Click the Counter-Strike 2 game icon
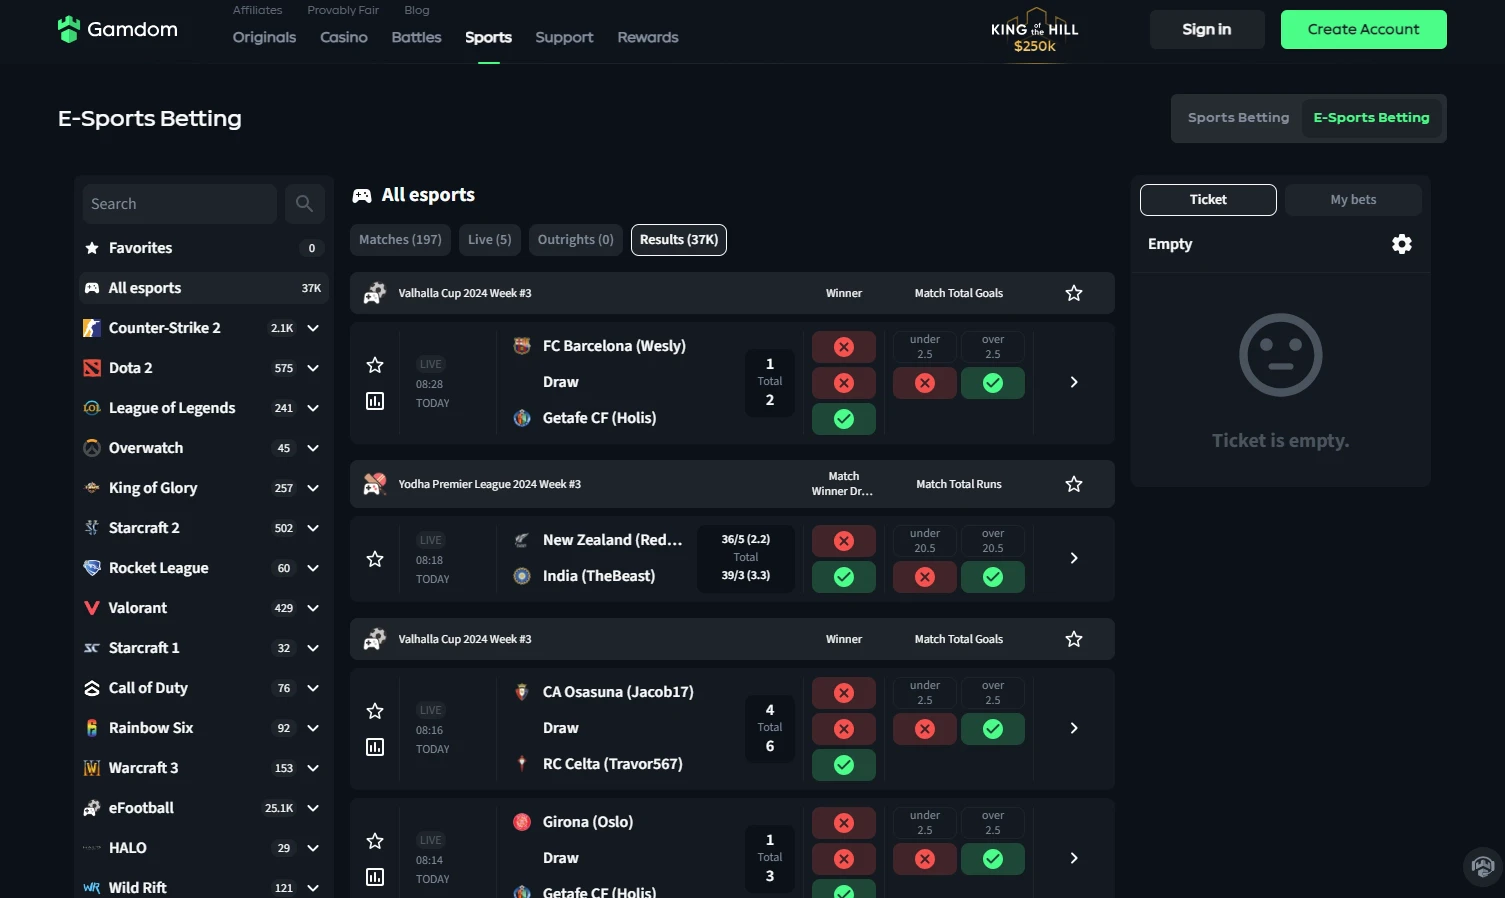 (x=92, y=328)
